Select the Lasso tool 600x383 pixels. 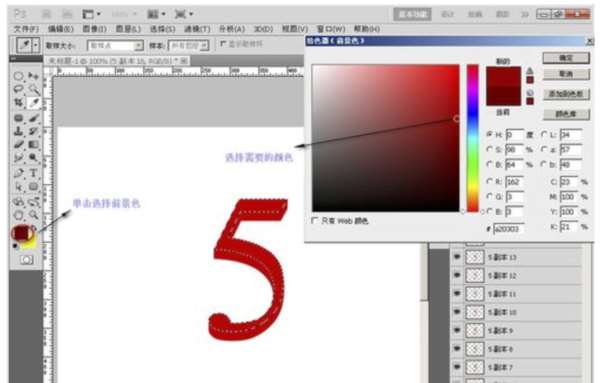tap(18, 89)
